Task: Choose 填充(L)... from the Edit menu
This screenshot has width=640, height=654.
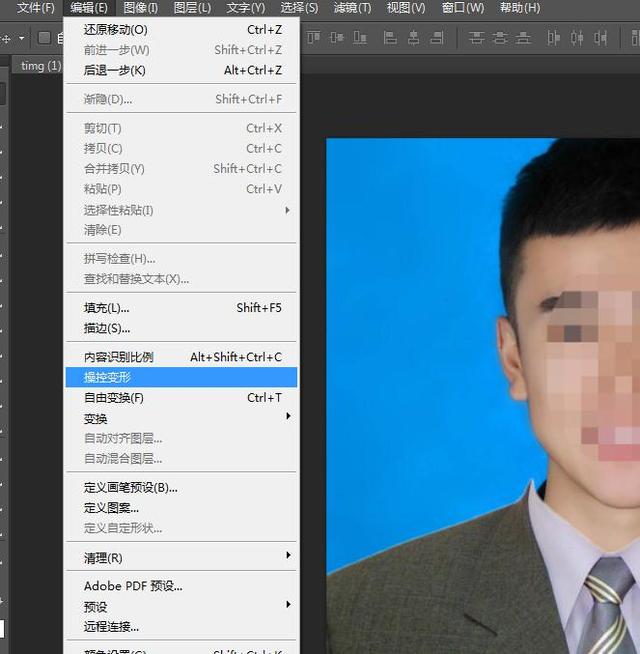Action: [181, 308]
